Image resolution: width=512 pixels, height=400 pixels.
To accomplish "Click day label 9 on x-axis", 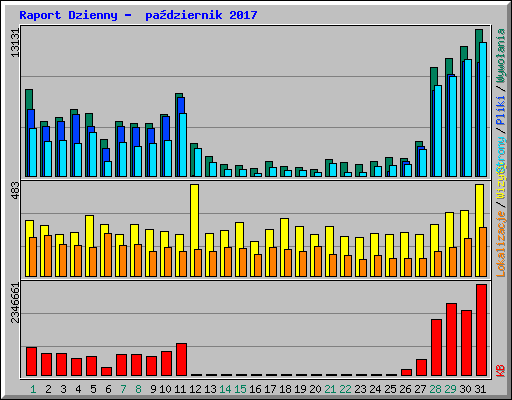I will tap(153, 389).
